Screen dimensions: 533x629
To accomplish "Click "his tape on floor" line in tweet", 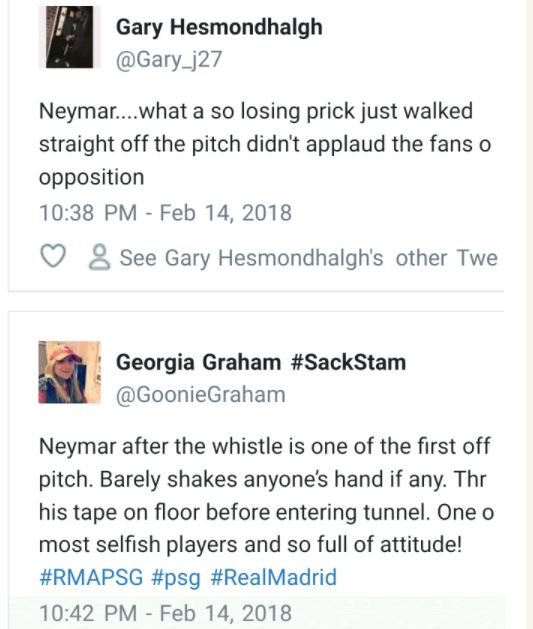I will tap(266, 512).
